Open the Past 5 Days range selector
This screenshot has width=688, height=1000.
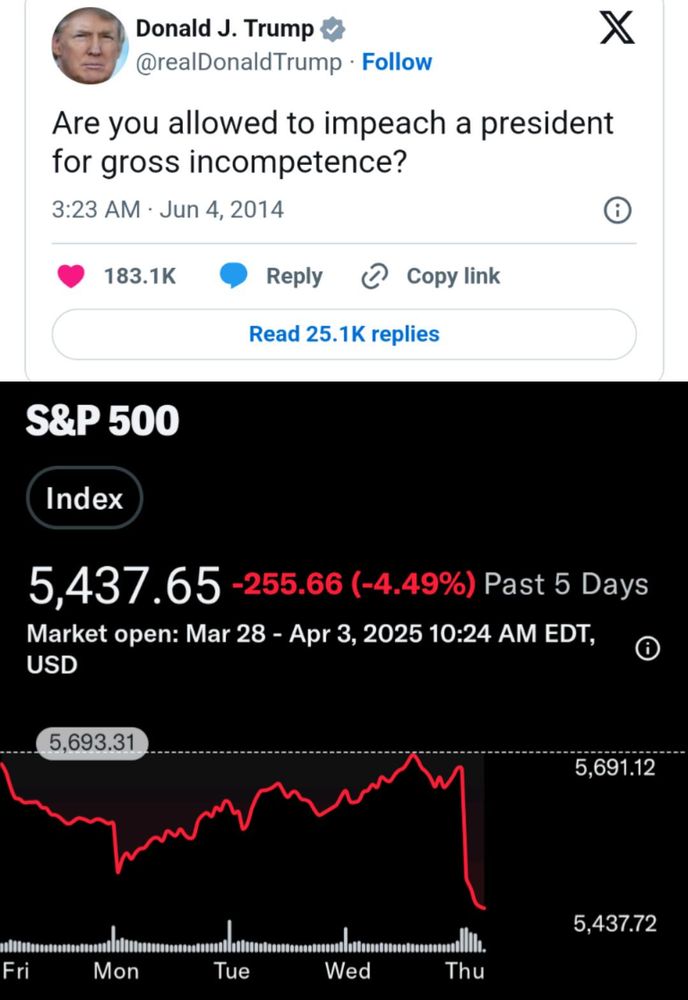pos(566,584)
